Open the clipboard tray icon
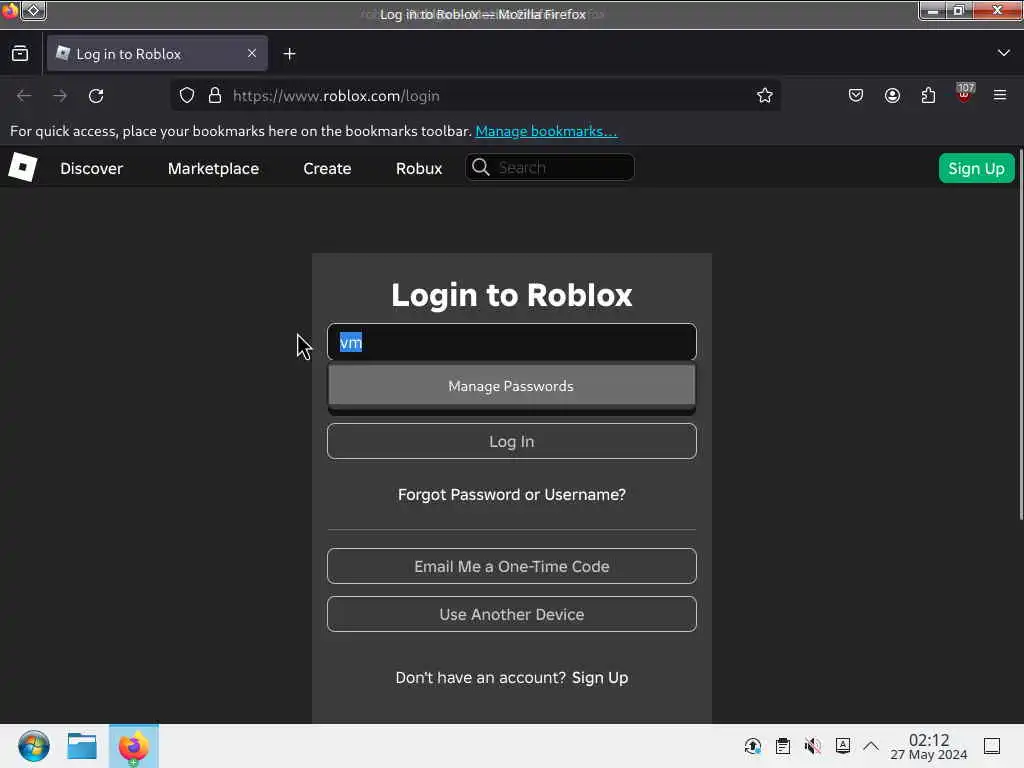The image size is (1024, 768). (x=782, y=746)
